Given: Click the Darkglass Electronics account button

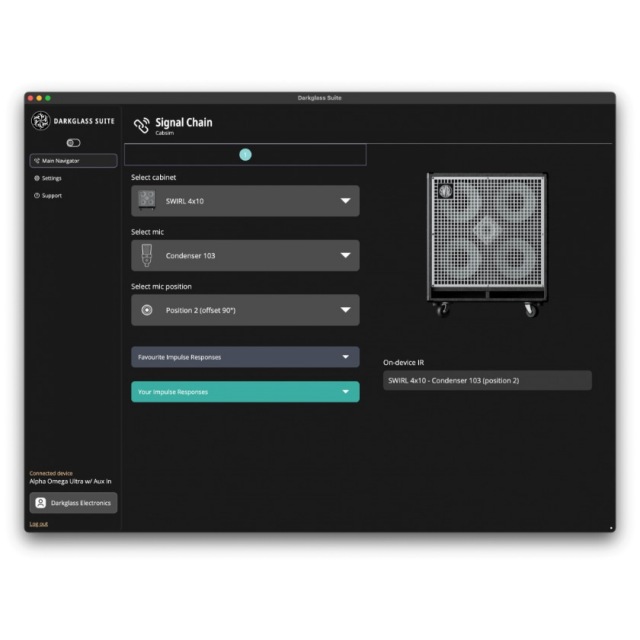Looking at the screenshot, I should (73, 503).
